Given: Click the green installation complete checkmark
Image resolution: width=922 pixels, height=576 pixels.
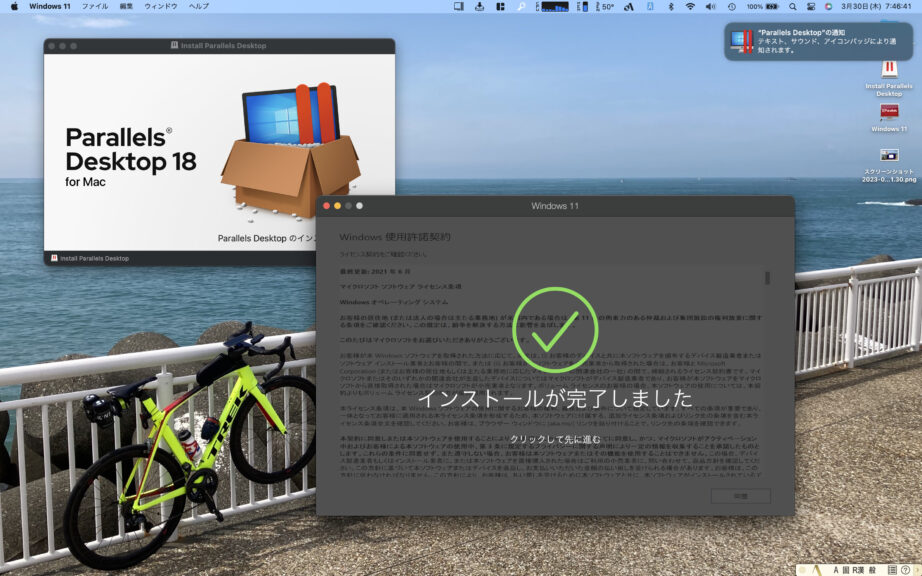Looking at the screenshot, I should tap(555, 330).
